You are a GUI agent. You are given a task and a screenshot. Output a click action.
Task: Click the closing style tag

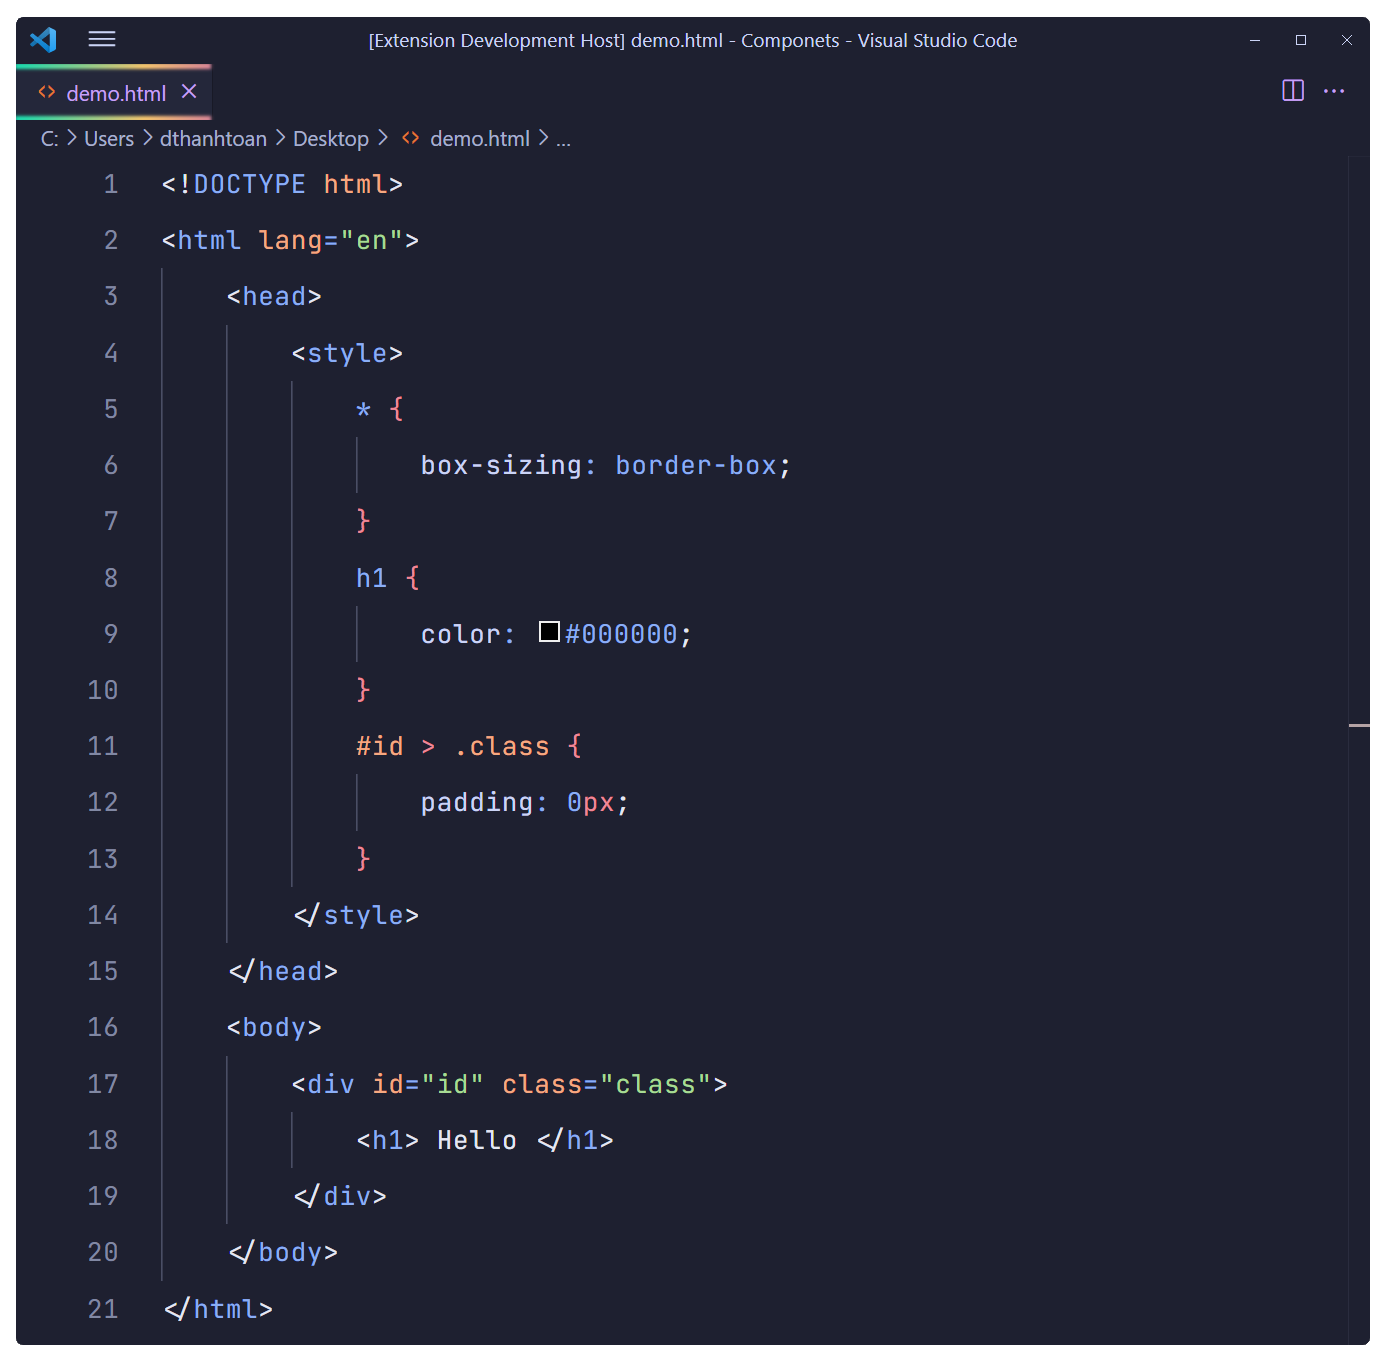[x=356, y=915]
